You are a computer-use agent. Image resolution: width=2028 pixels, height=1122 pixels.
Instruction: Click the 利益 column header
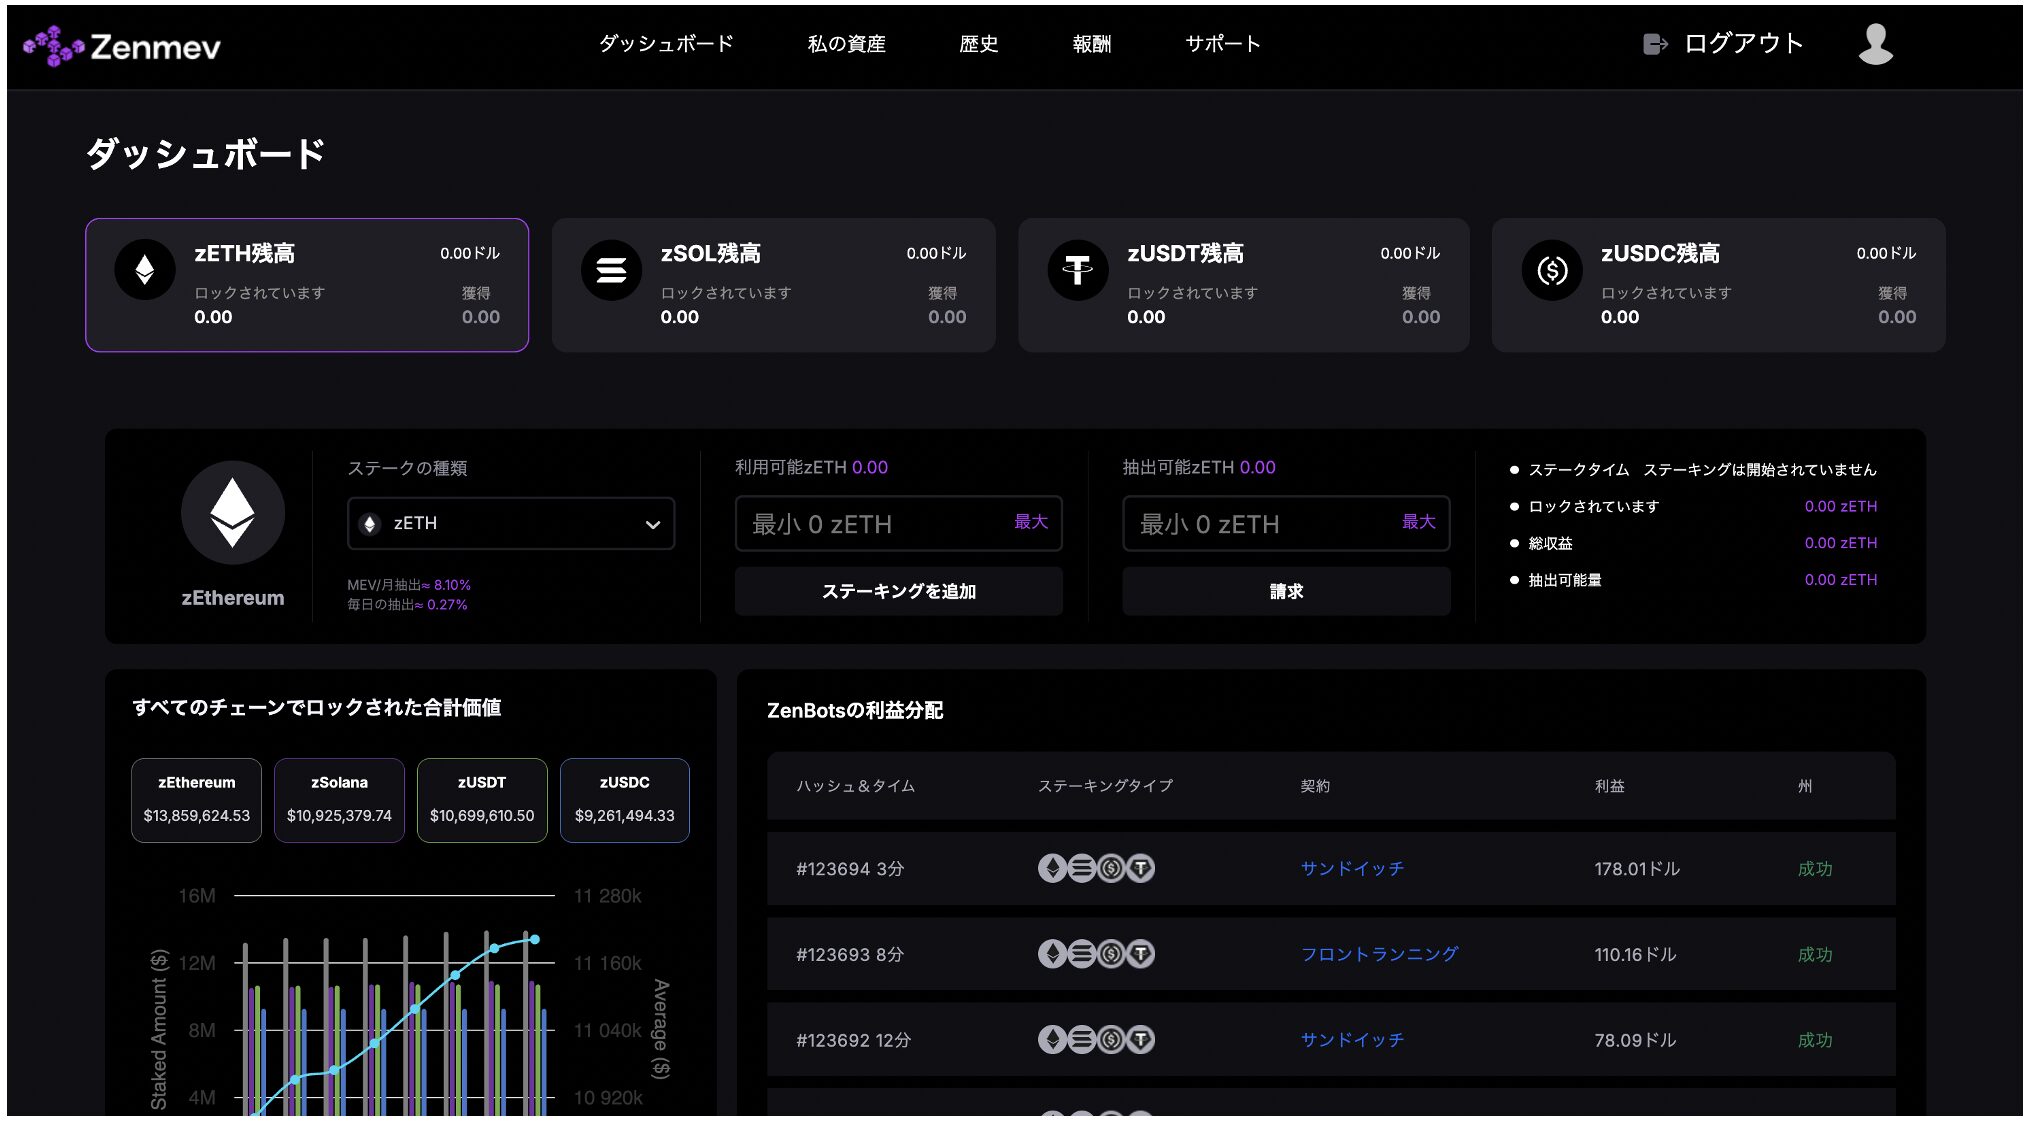coord(1609,786)
